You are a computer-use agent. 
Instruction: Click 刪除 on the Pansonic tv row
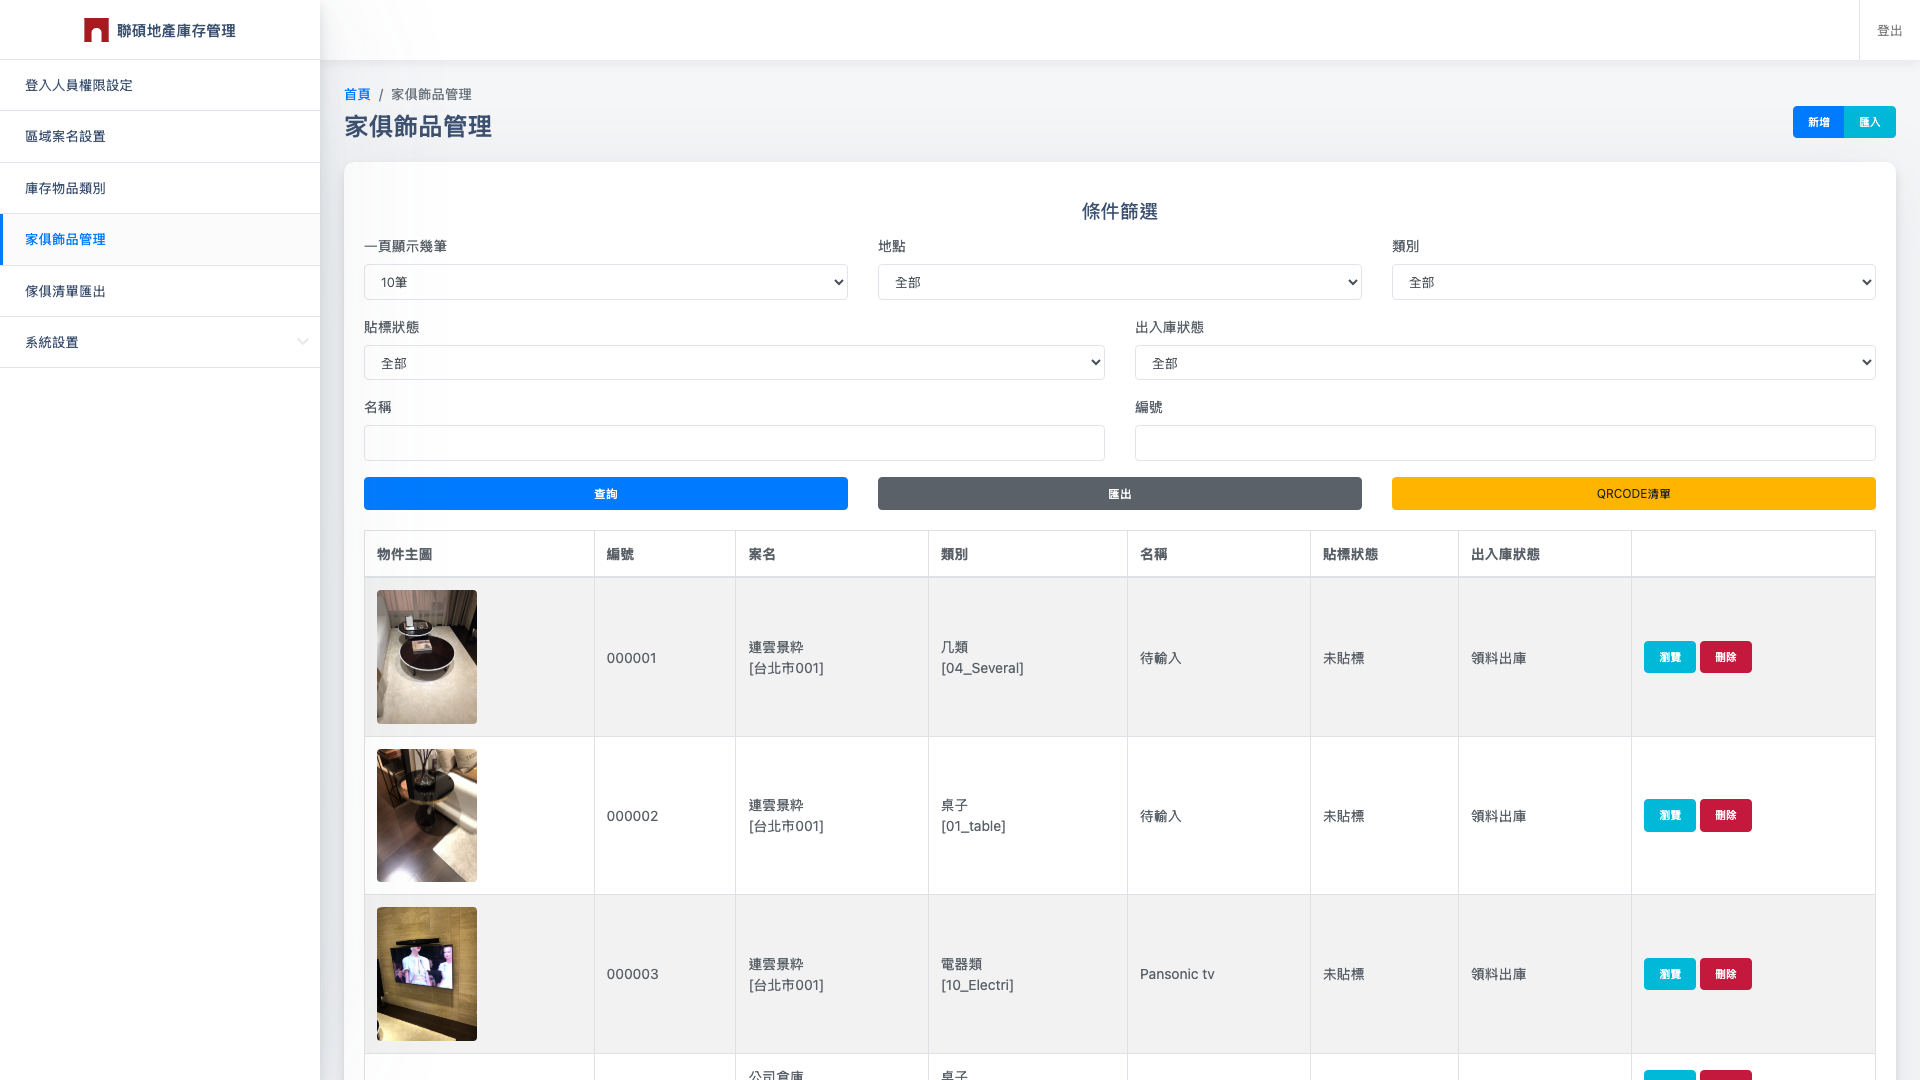[x=1725, y=973]
